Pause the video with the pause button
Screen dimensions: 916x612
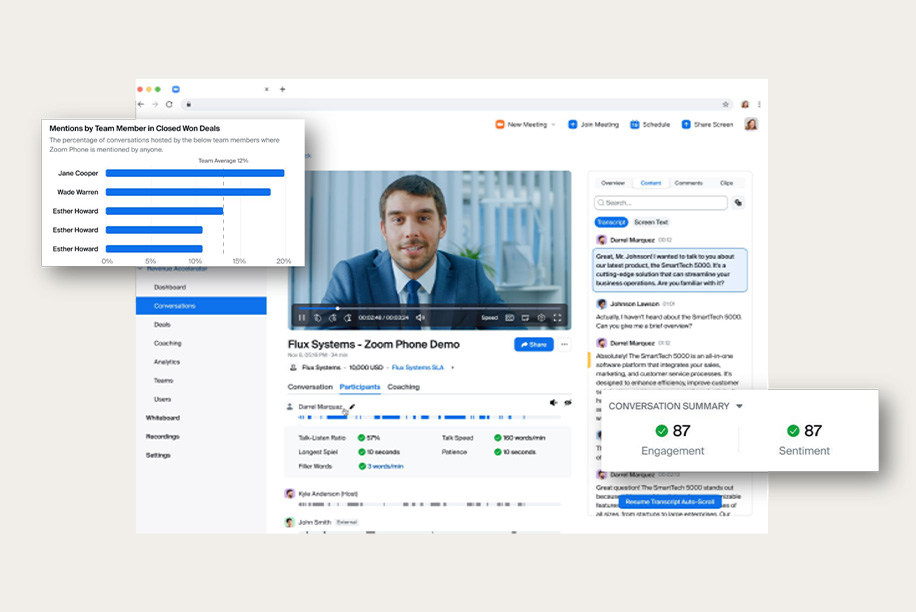click(x=301, y=318)
